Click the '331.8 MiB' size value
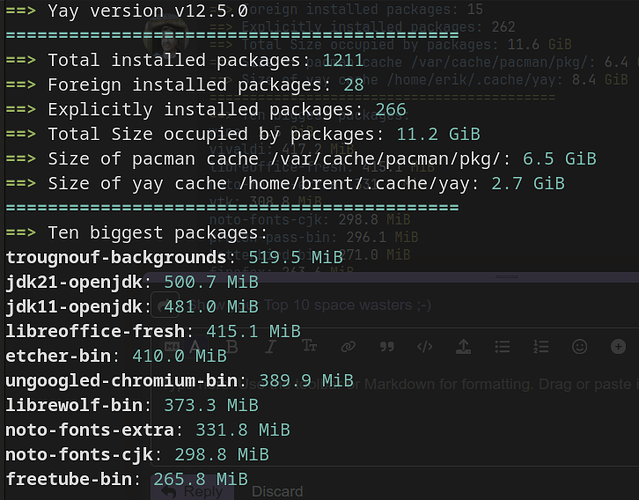639x500 pixels. (243, 430)
